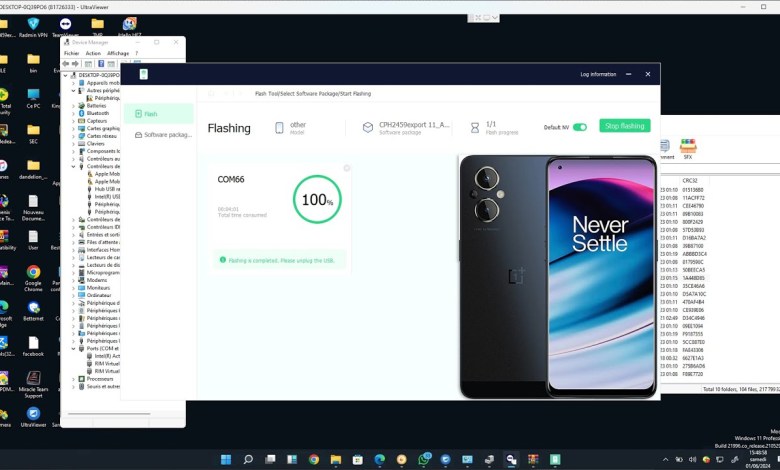Click the SFX icon in archive toolbar
This screenshot has width=780, height=470.
click(x=688, y=148)
